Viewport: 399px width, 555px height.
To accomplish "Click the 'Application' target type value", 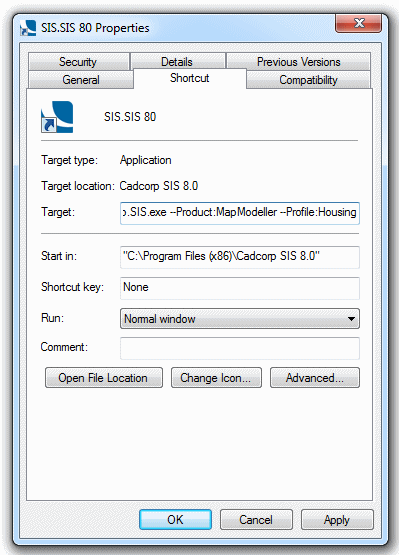I will point(146,160).
